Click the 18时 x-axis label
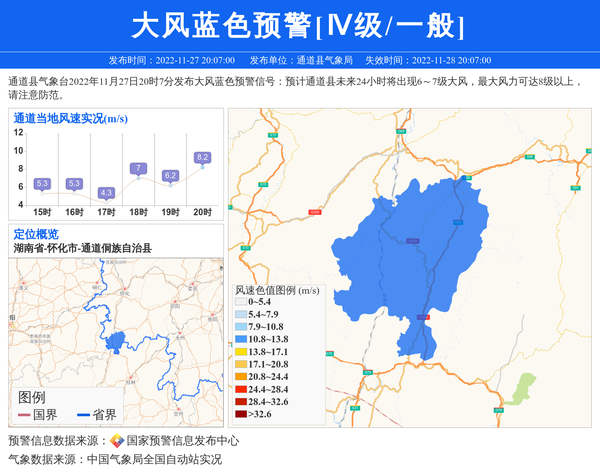This screenshot has width=600, height=471. pyautogui.click(x=139, y=212)
